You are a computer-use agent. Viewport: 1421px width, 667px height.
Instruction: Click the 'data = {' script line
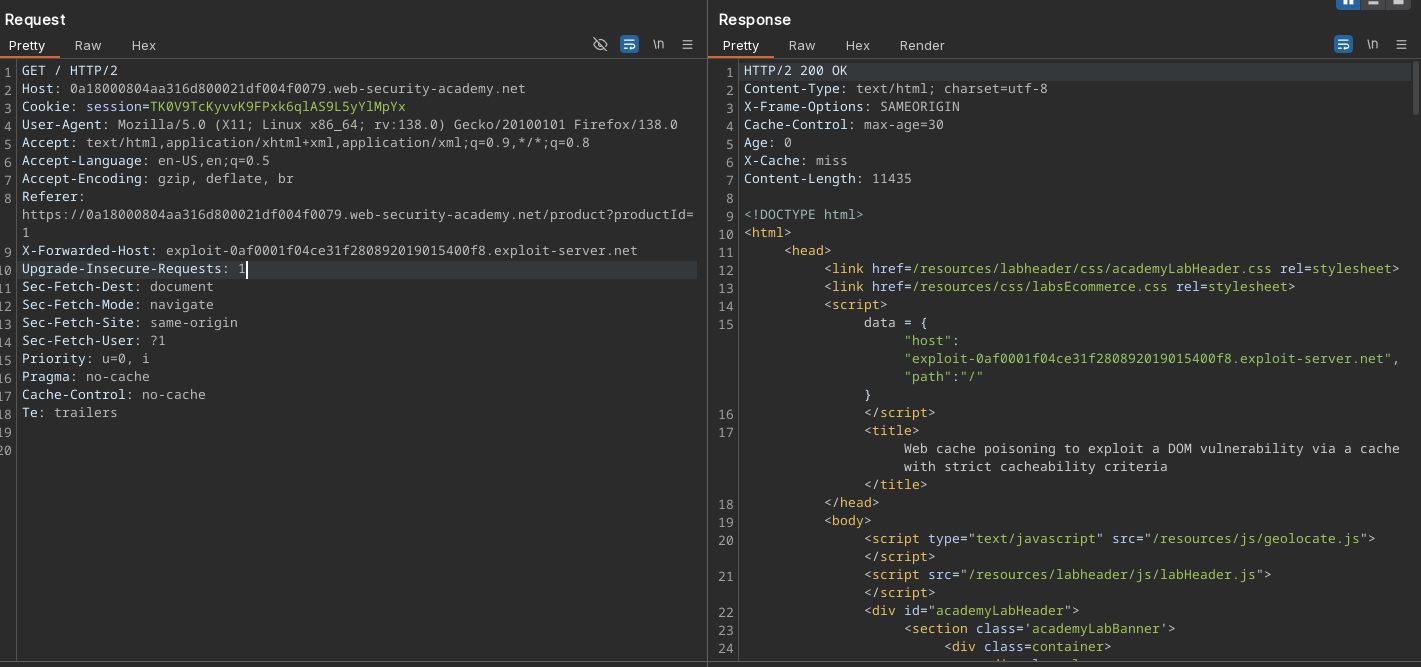point(896,322)
